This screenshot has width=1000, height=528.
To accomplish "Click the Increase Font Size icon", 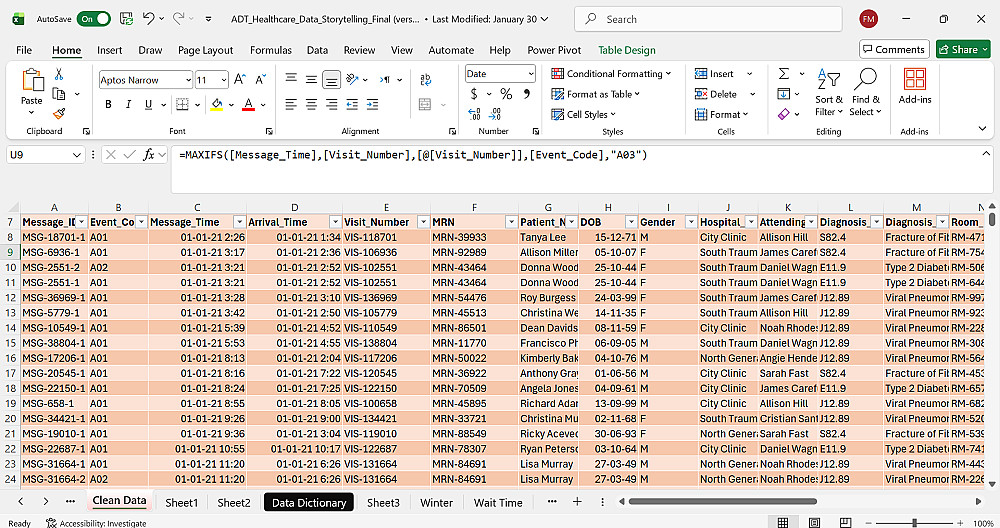I will [242, 80].
